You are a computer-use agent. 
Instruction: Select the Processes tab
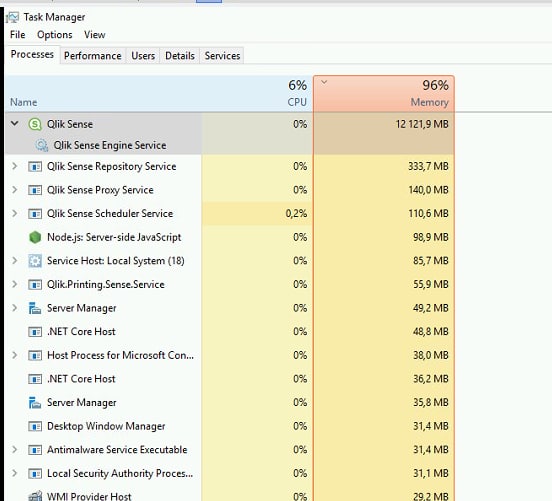click(x=32, y=54)
